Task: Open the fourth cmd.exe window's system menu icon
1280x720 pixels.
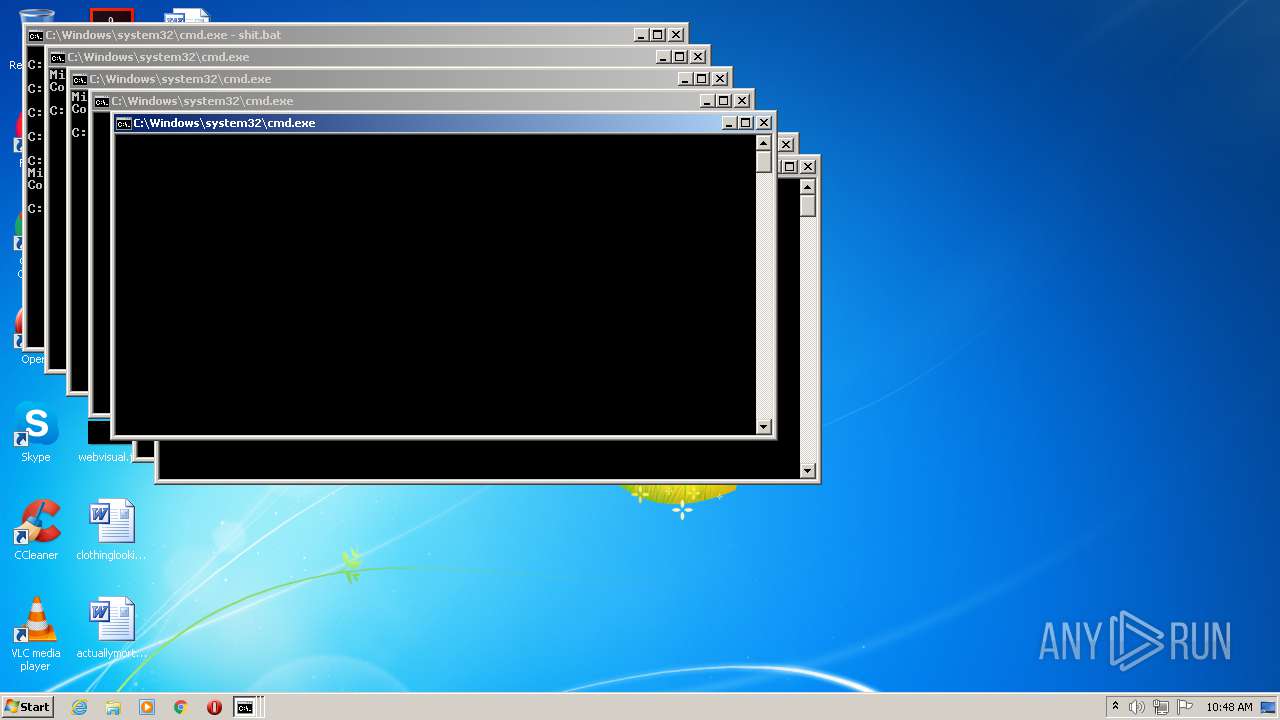Action: tap(102, 101)
